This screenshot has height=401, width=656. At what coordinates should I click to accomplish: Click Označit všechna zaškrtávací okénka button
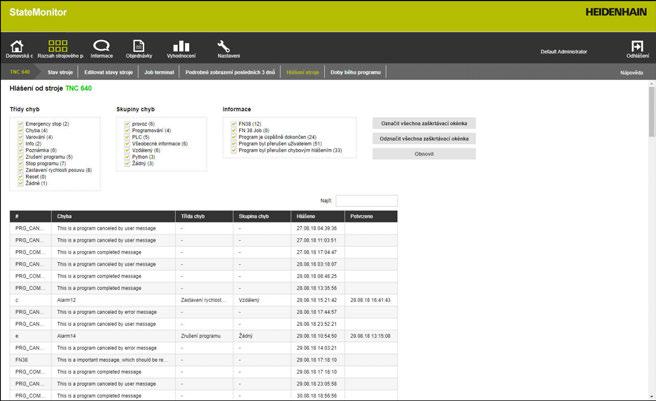click(424, 123)
